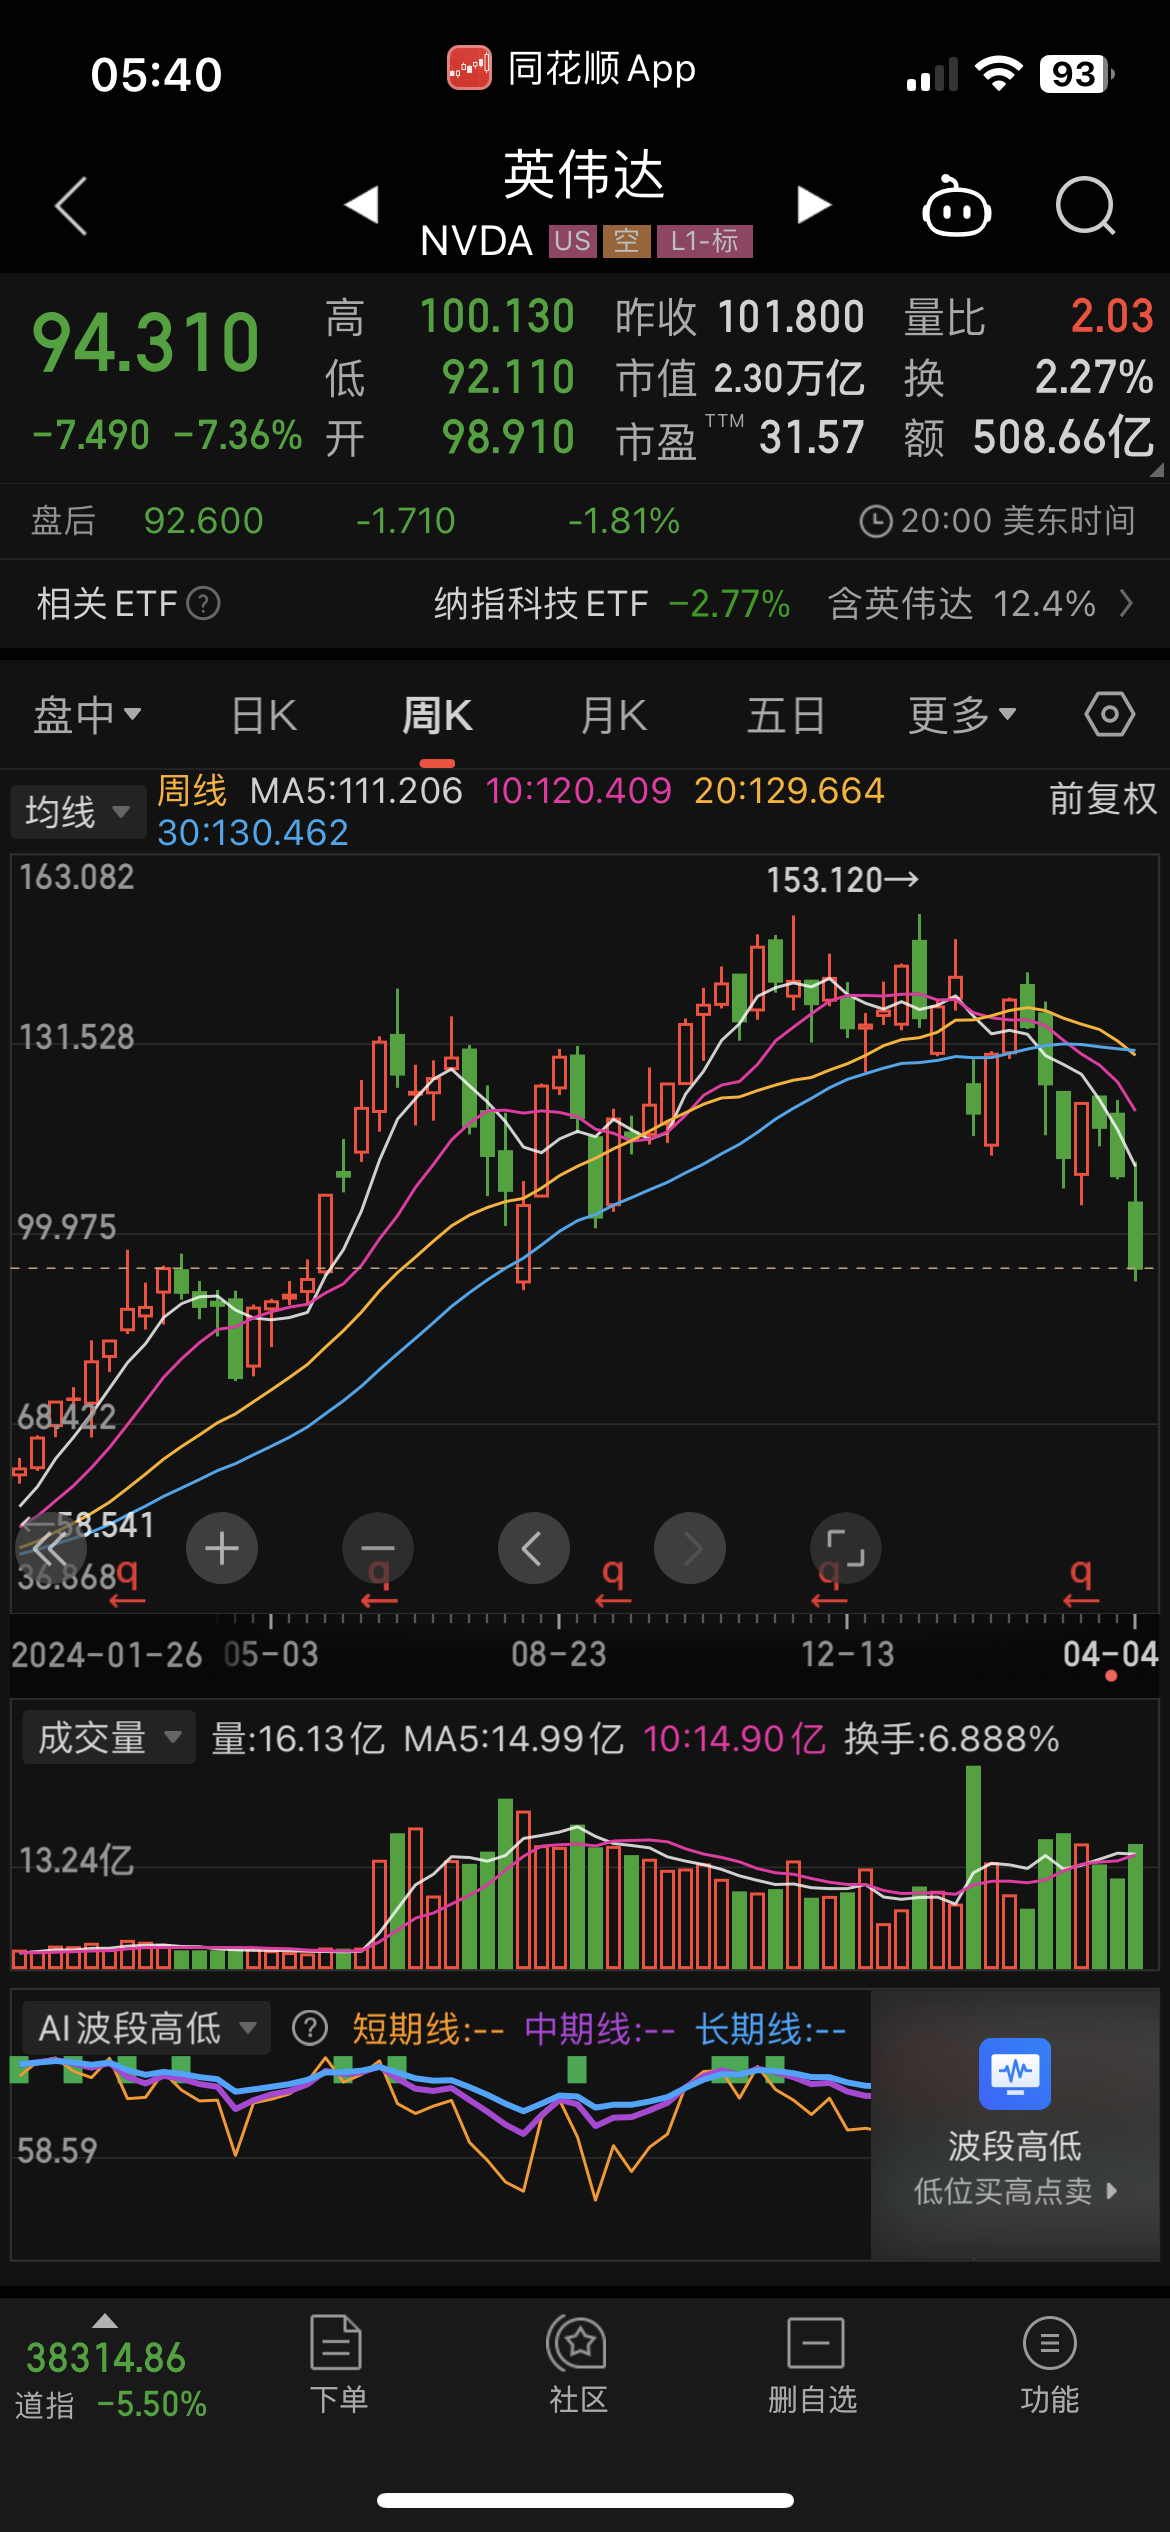Tap the MA5:111.206 value
The width and height of the screenshot is (1170, 2532).
356,791
